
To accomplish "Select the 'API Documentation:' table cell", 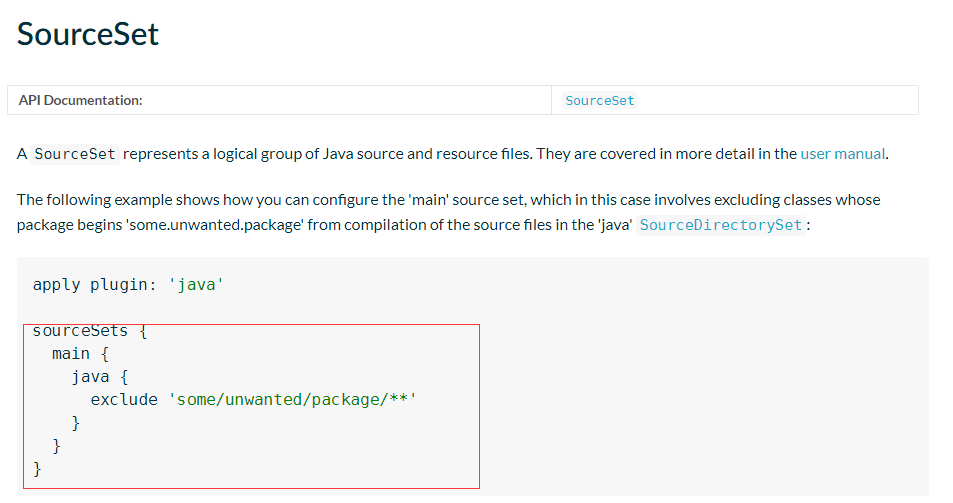I will coord(81,100).
